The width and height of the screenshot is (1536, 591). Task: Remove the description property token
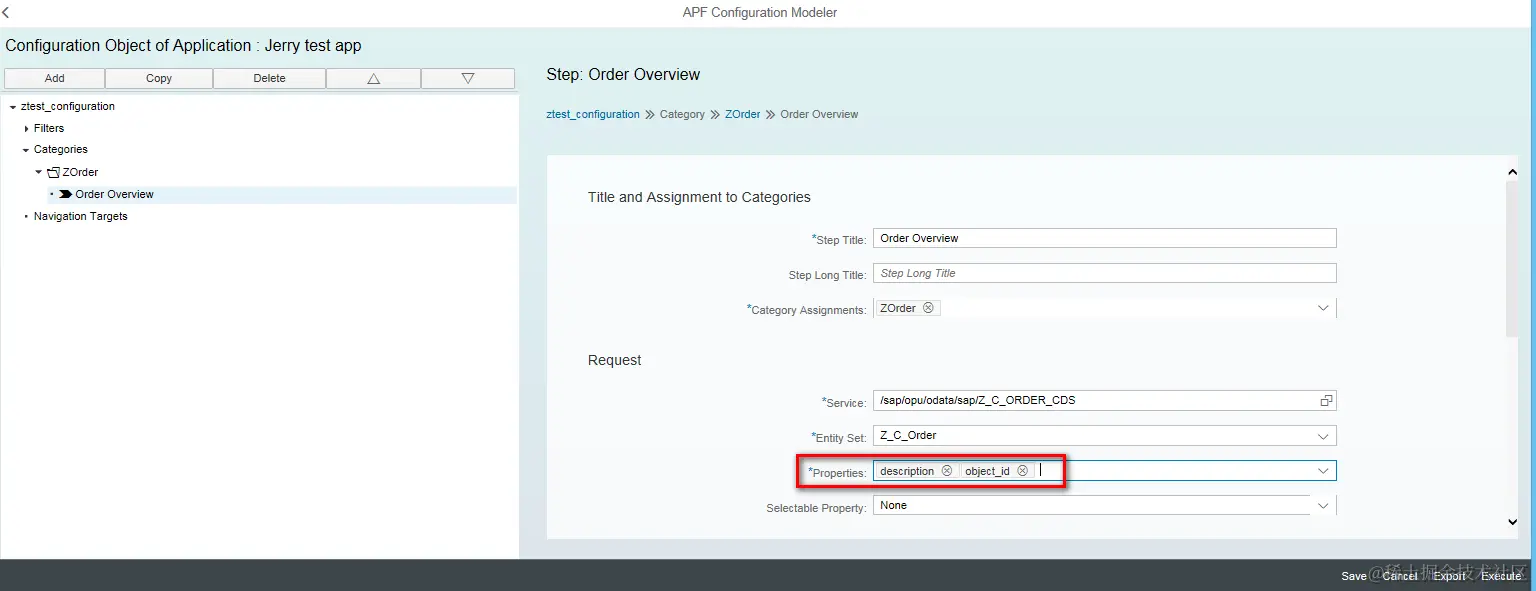(946, 471)
